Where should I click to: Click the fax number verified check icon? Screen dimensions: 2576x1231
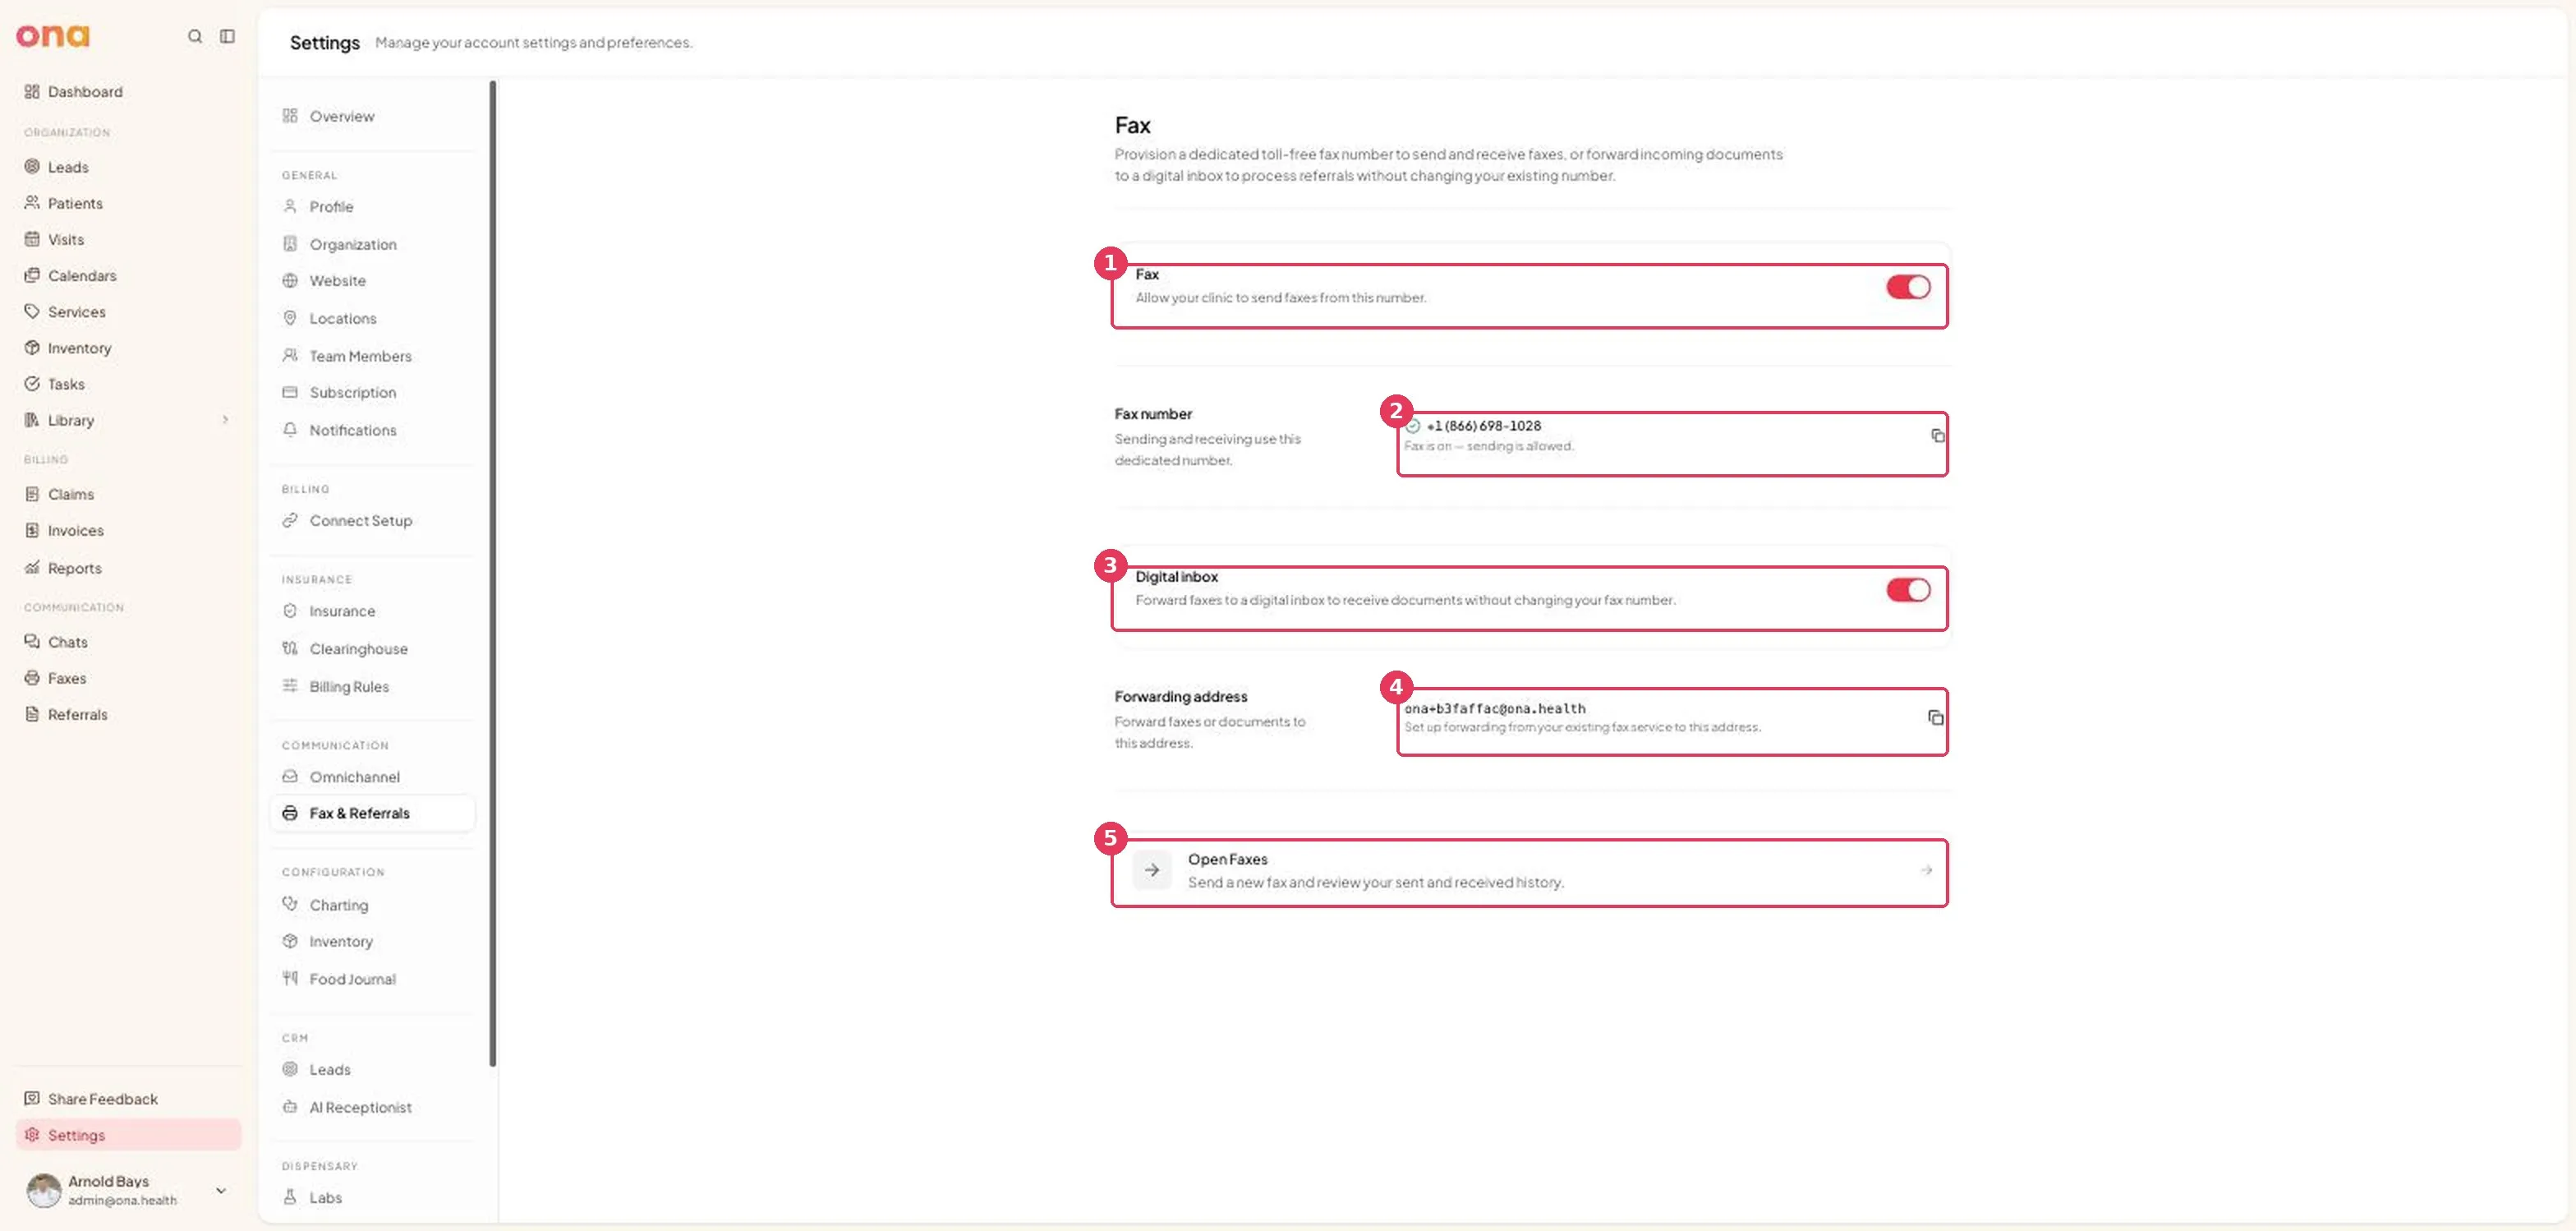coord(1412,426)
